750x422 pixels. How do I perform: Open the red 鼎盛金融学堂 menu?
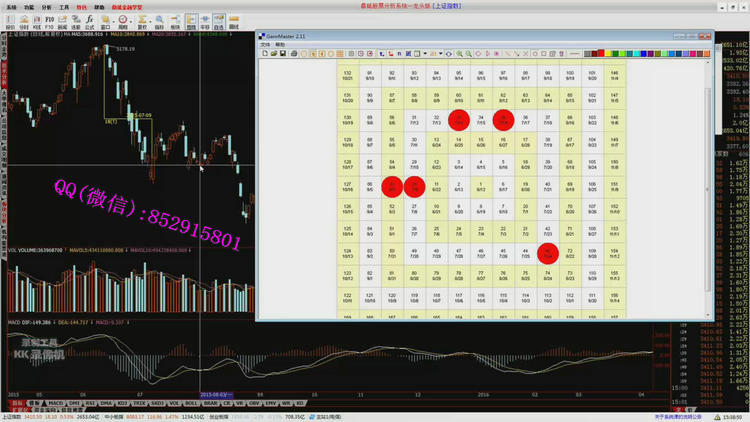127,7
